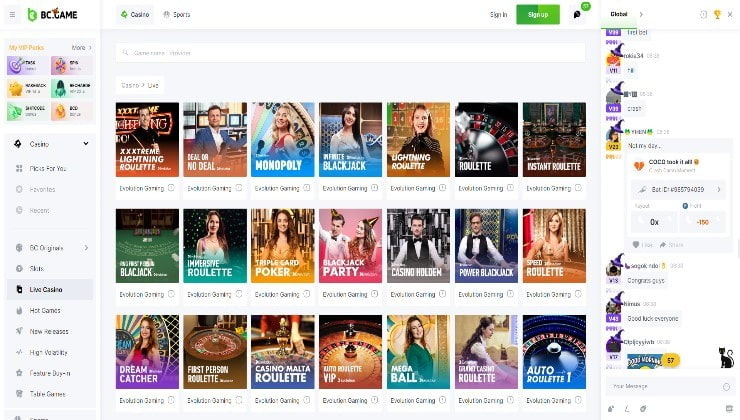
Task: Open Infinite Blackjack game
Action: pyautogui.click(x=351, y=140)
